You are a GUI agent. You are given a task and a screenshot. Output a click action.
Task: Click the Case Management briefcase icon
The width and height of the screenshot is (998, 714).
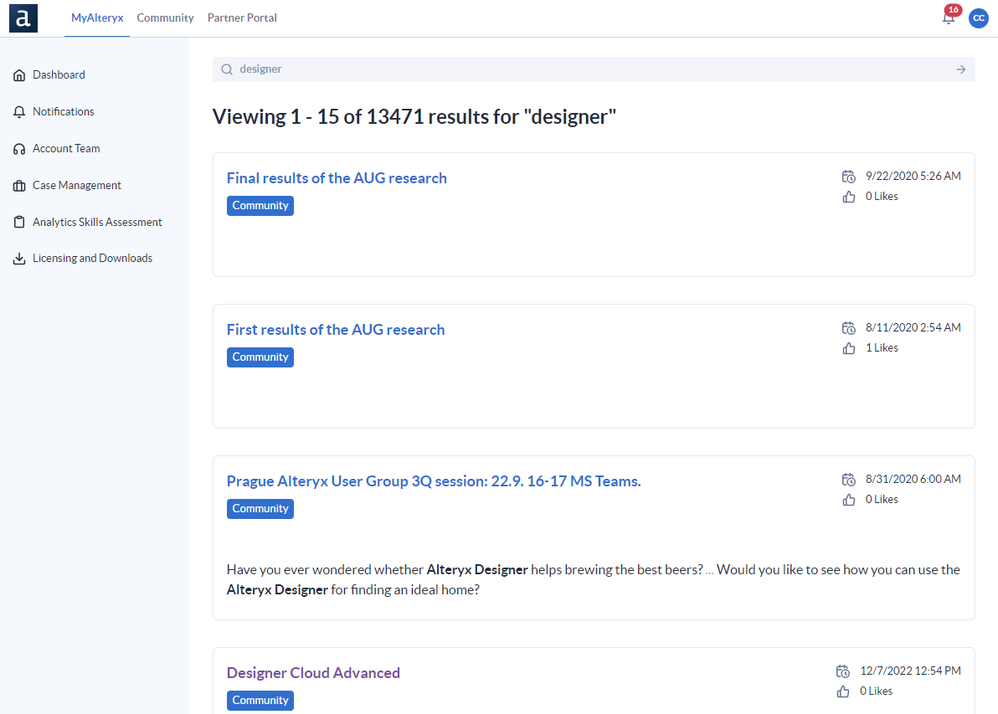point(19,186)
